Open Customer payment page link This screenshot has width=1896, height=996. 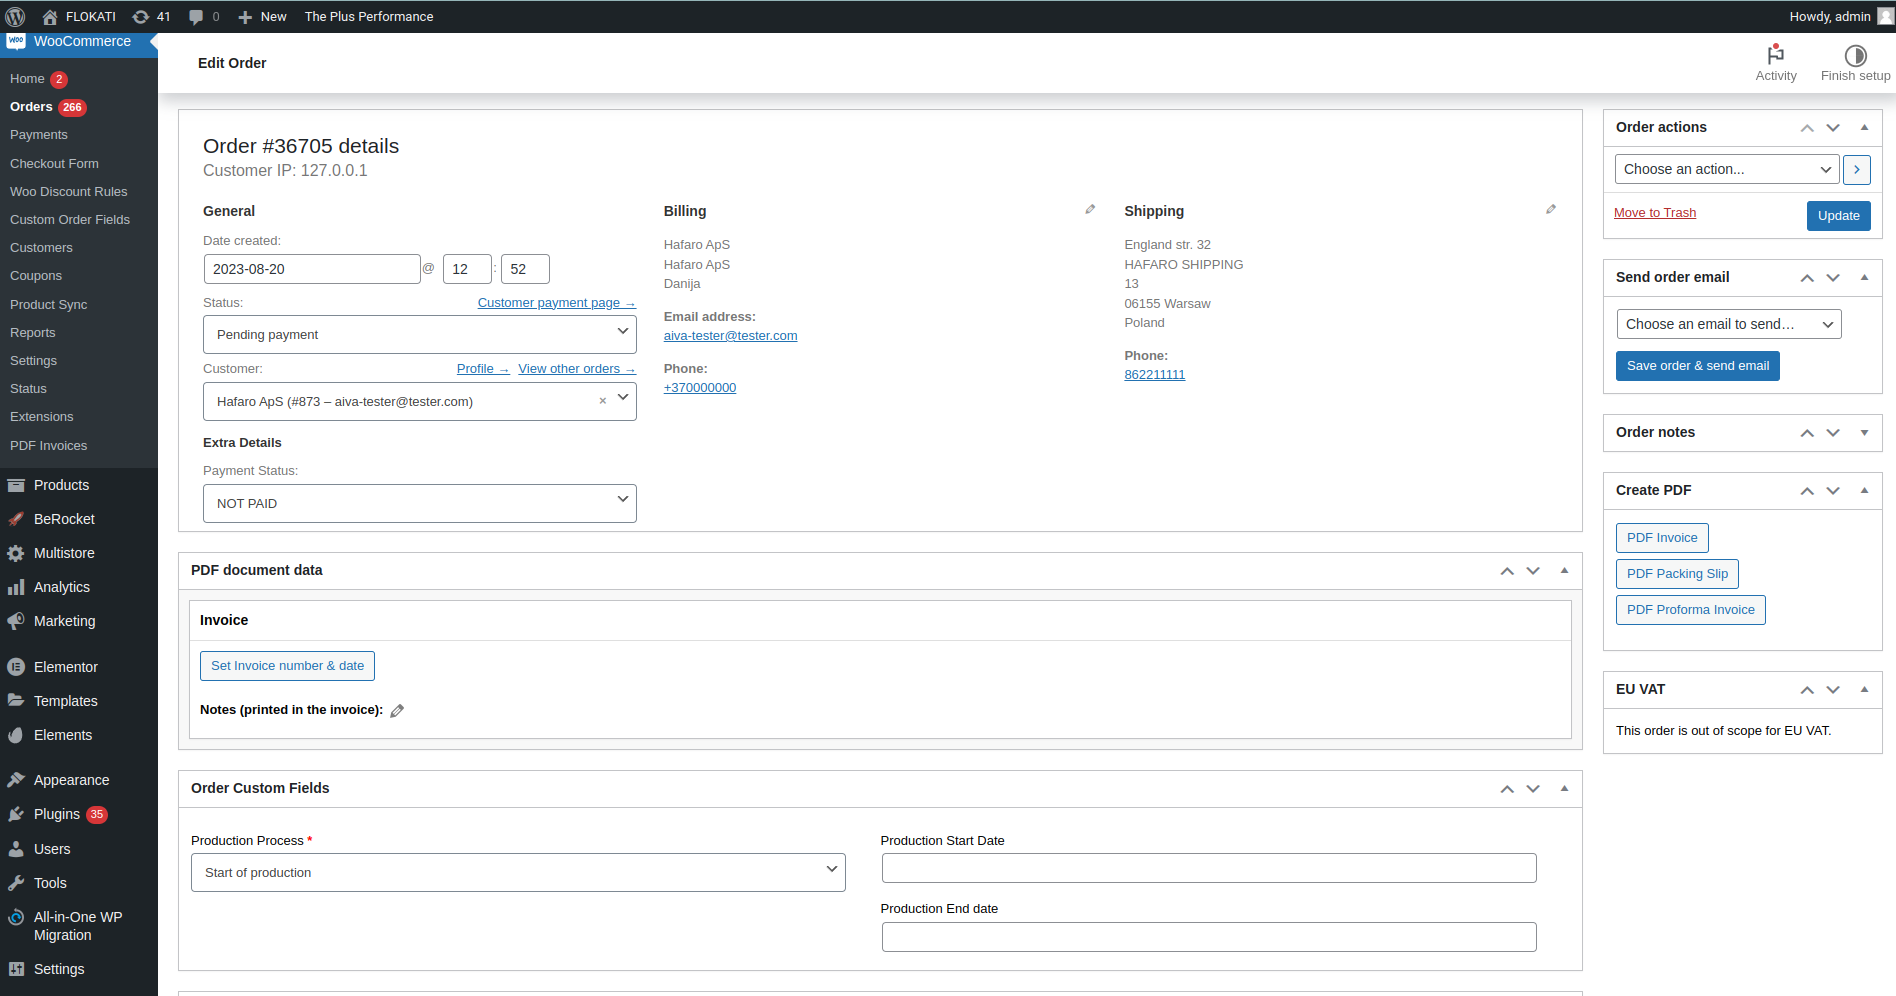pyautogui.click(x=556, y=303)
